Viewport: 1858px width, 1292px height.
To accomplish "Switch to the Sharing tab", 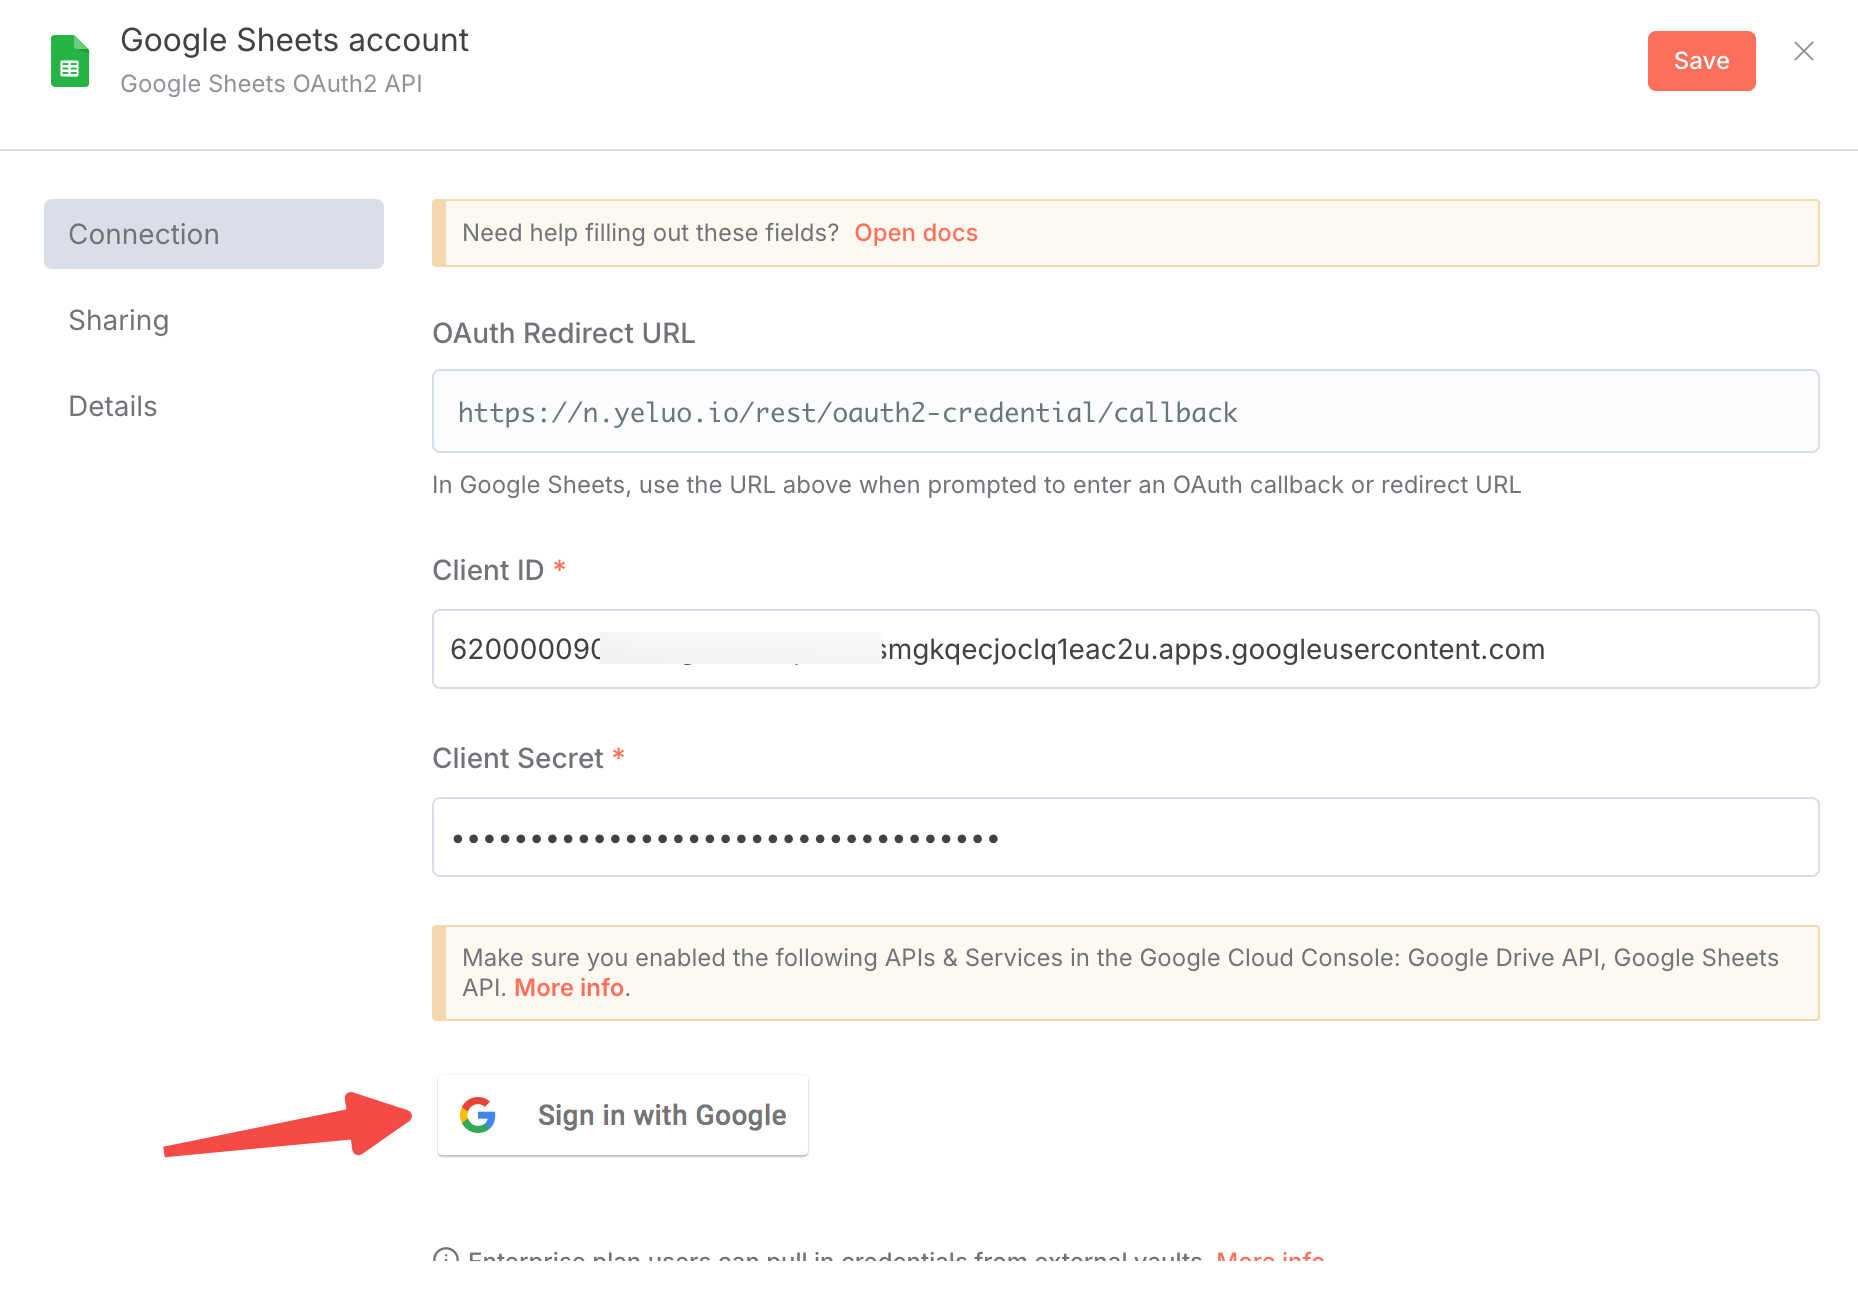I will click(119, 320).
